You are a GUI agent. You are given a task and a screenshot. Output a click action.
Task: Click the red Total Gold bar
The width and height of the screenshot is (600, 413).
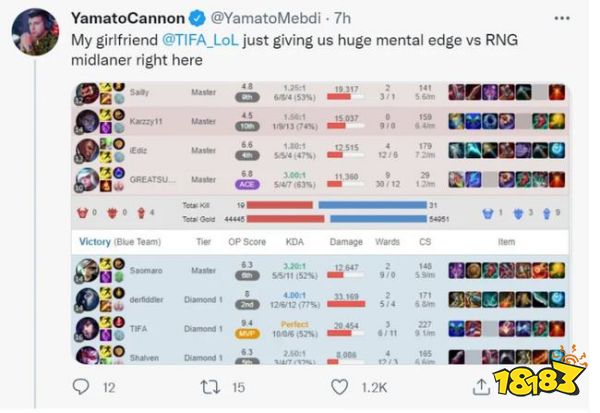point(285,219)
